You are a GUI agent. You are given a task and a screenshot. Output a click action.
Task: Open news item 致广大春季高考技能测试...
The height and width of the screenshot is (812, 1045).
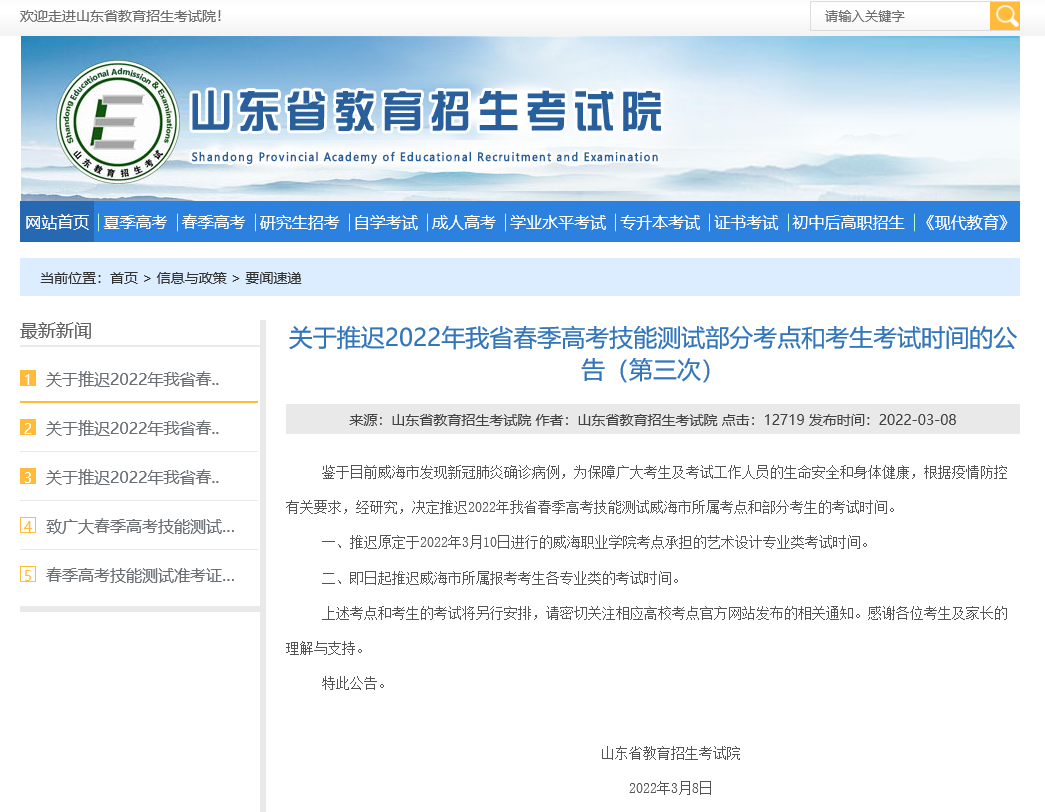140,526
